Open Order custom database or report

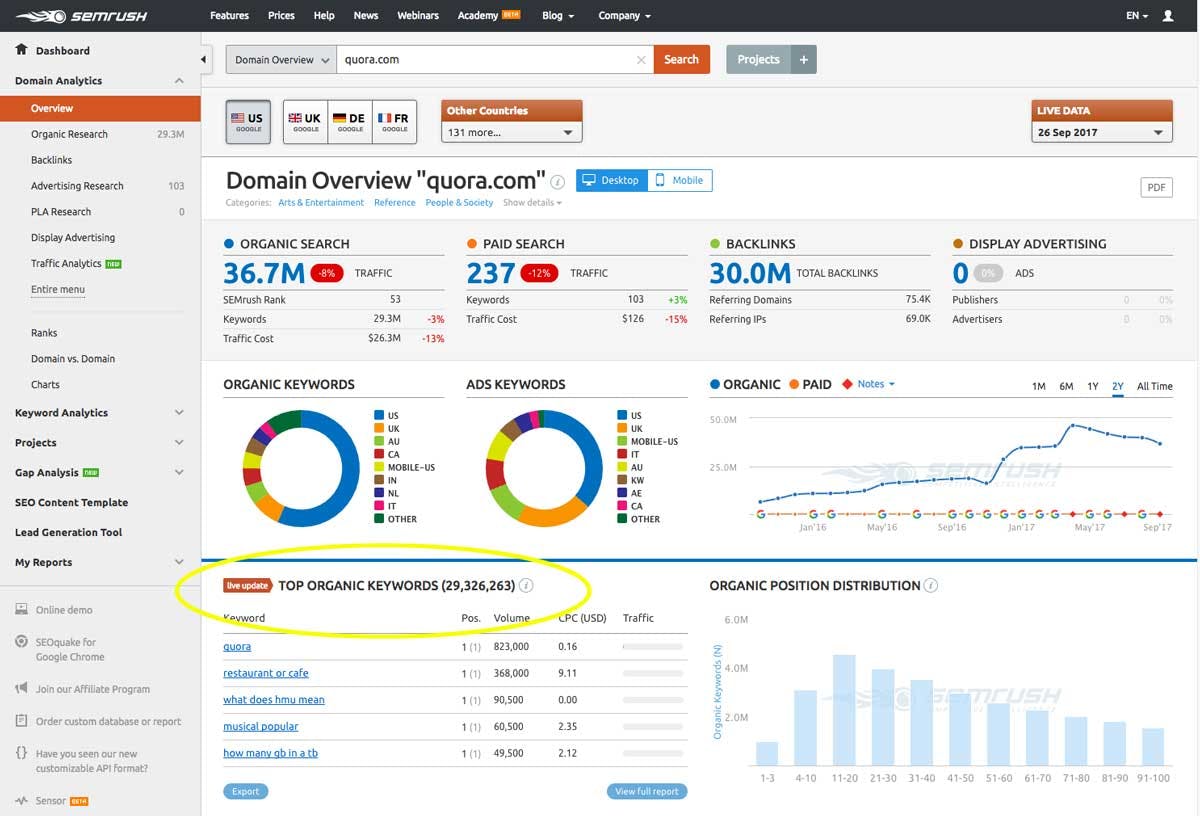[108, 721]
